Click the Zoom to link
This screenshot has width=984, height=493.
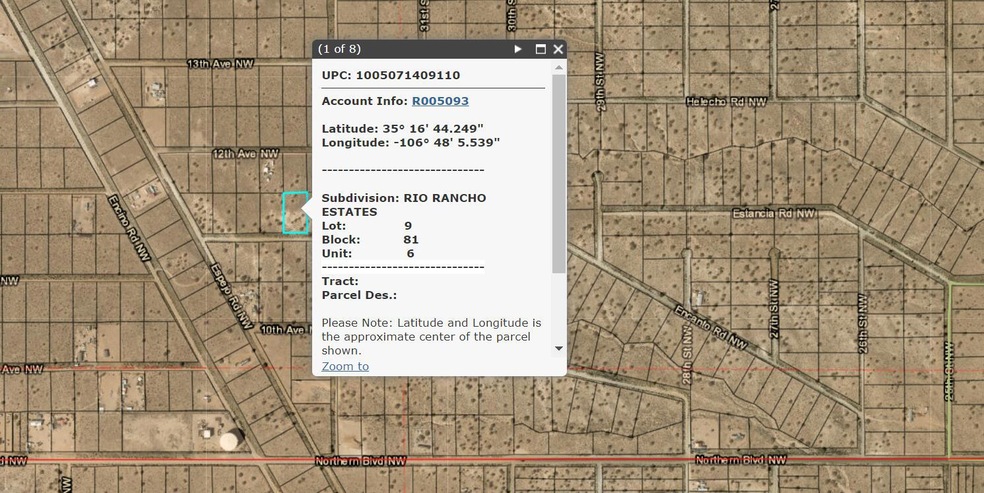click(345, 366)
